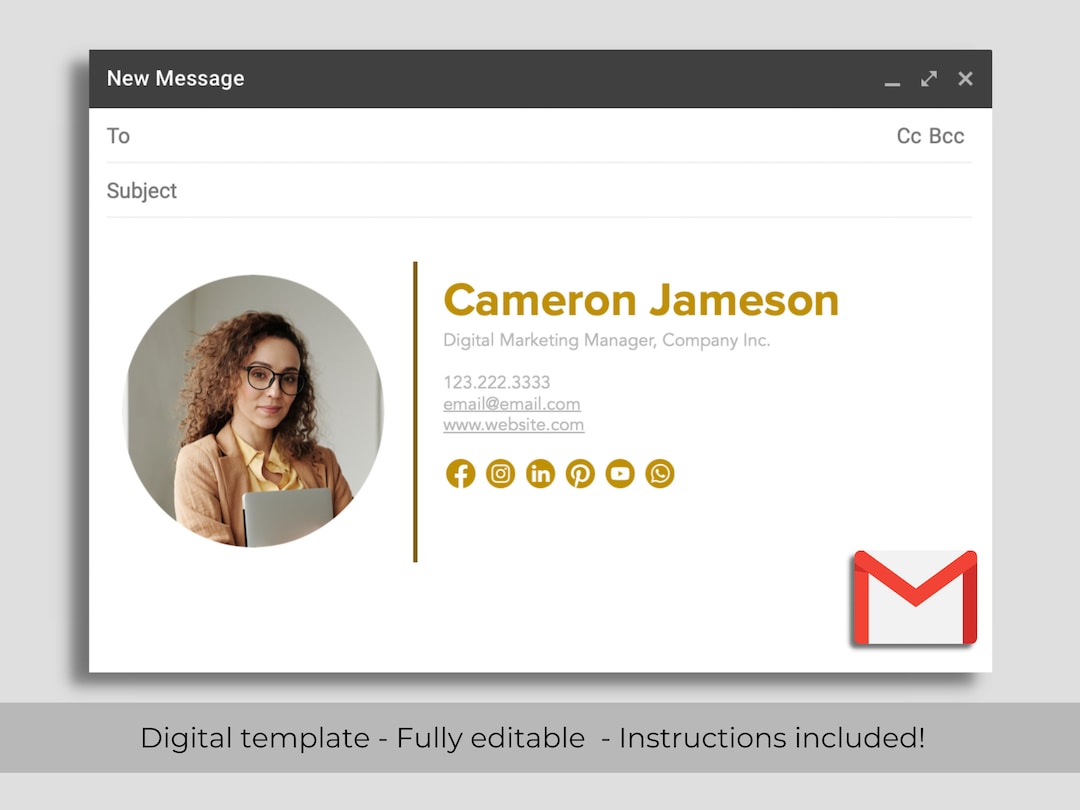Open the YouTube icon
1080x810 pixels.
pos(620,474)
